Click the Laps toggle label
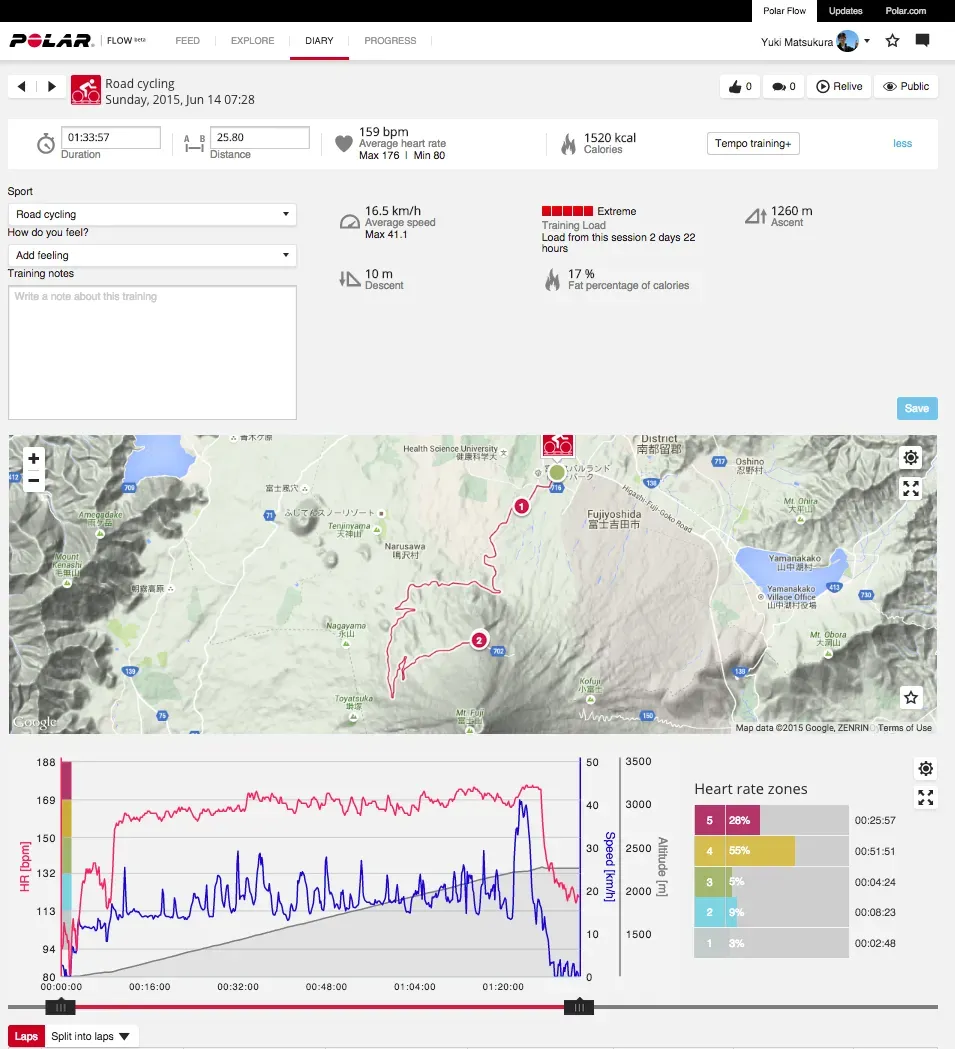Image resolution: width=955 pixels, height=1049 pixels. [x=26, y=1036]
